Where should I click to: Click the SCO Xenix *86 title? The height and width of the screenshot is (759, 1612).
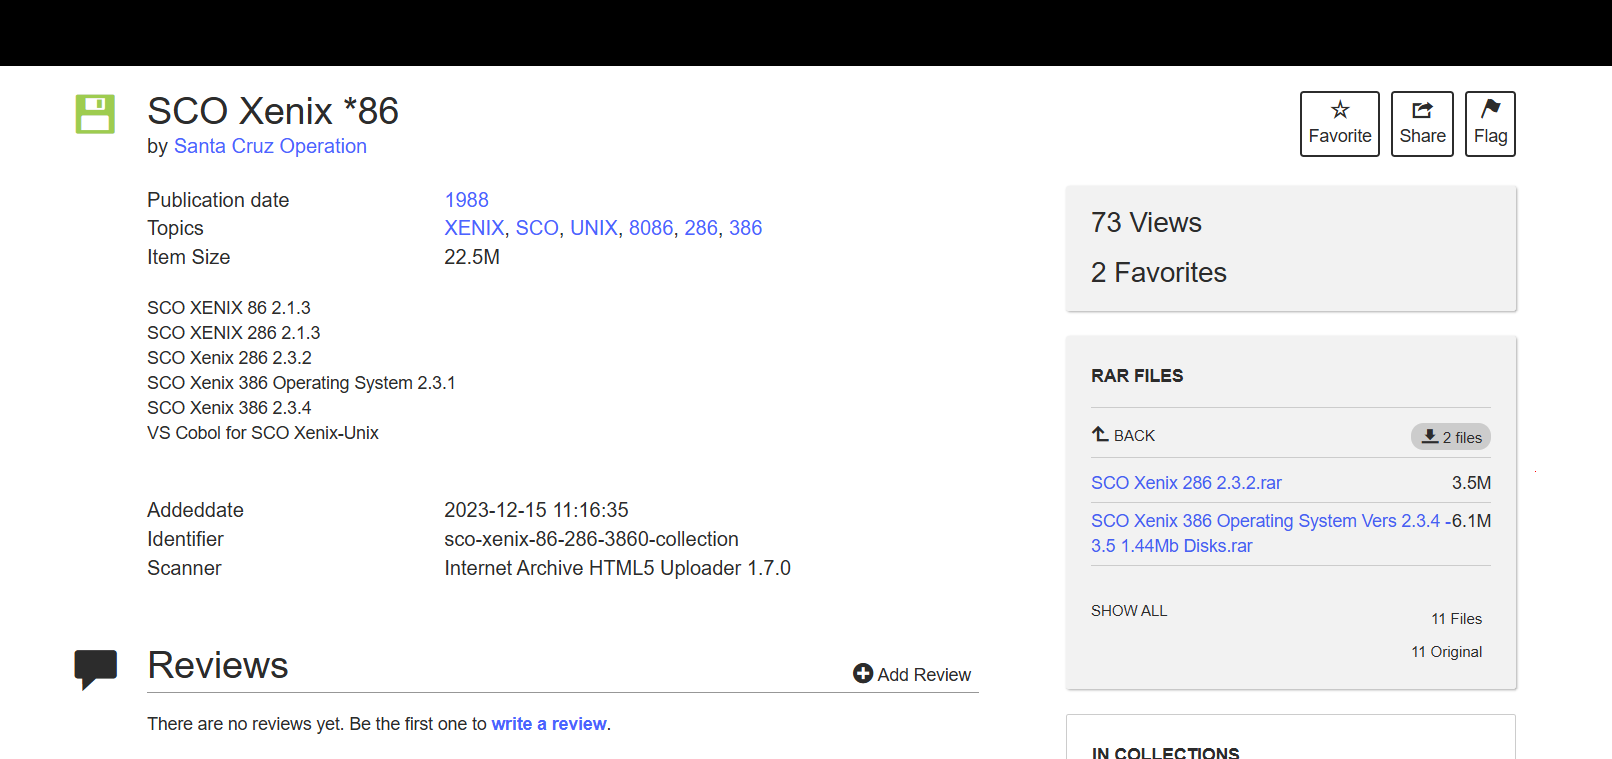[273, 111]
